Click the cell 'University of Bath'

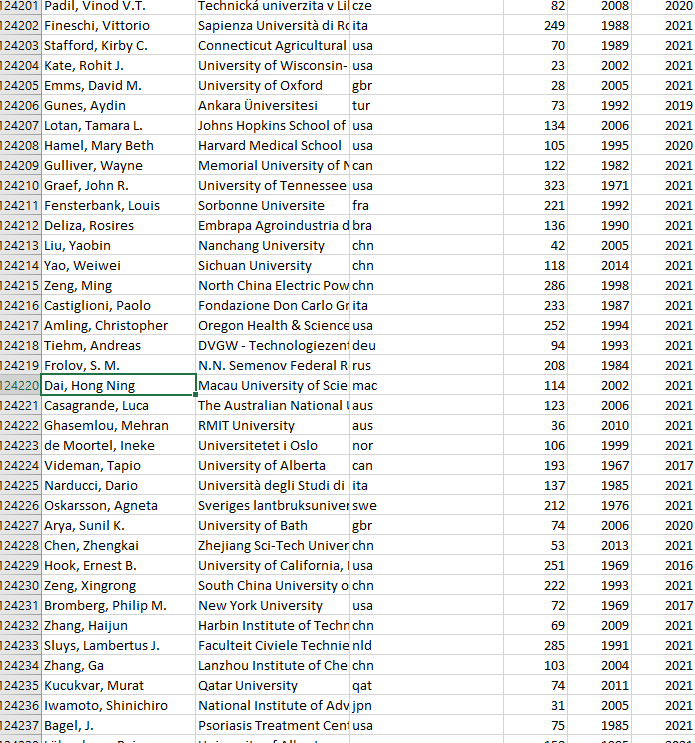pos(272,526)
